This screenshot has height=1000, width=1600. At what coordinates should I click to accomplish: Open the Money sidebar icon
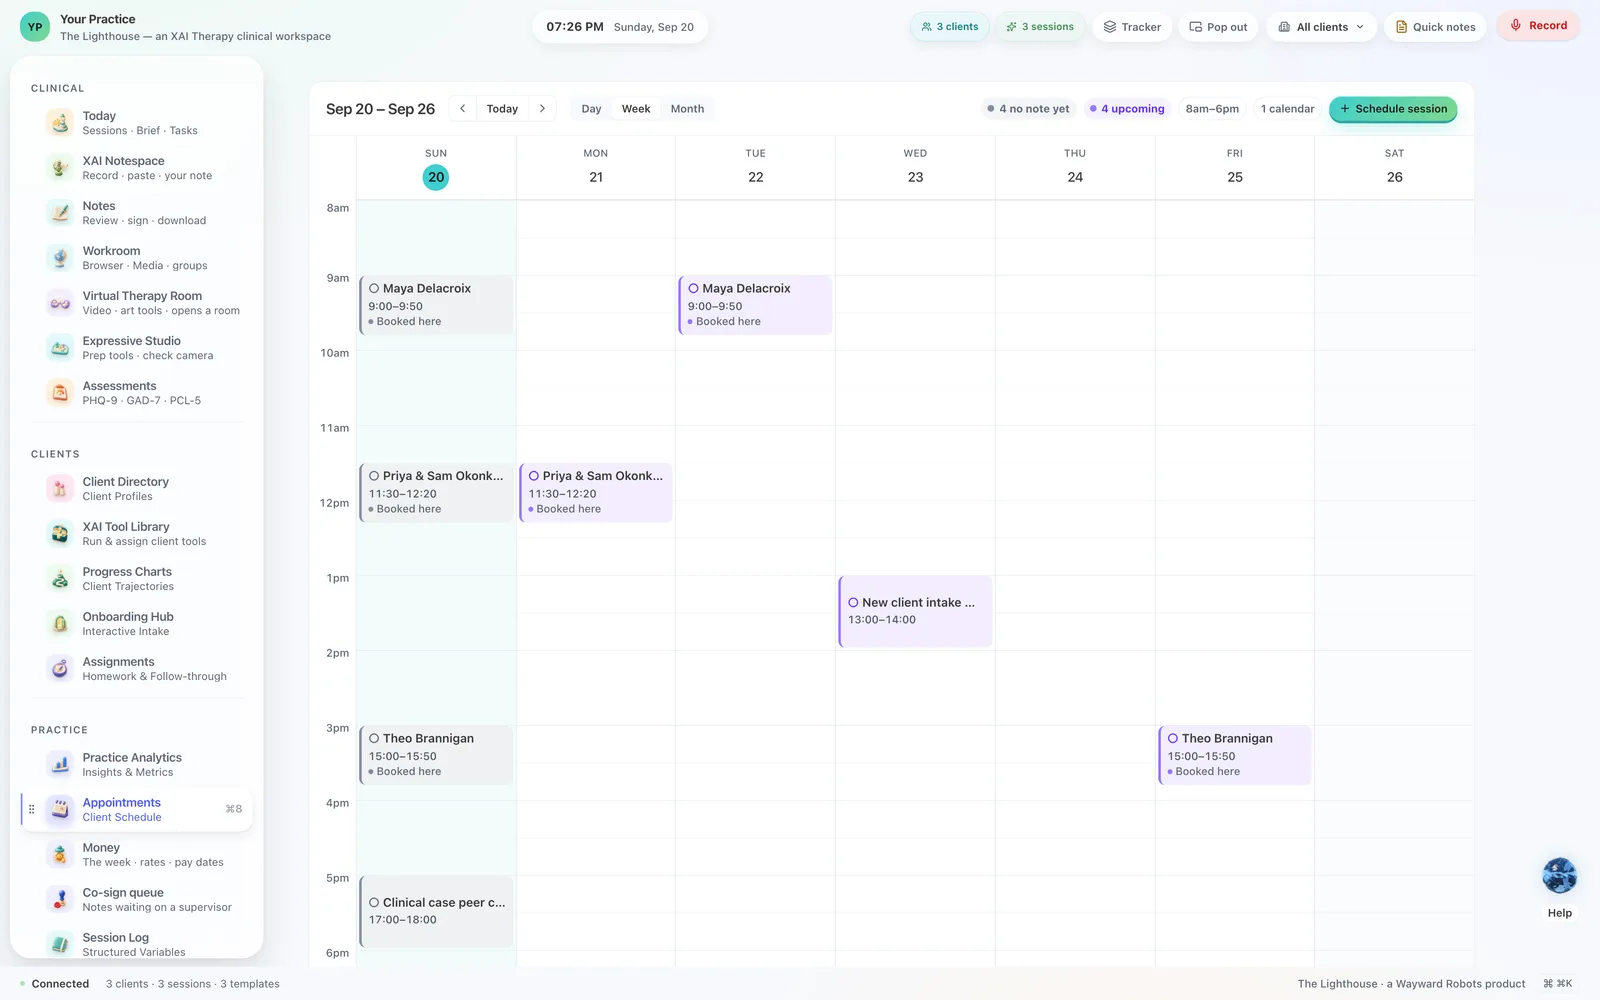pos(60,855)
